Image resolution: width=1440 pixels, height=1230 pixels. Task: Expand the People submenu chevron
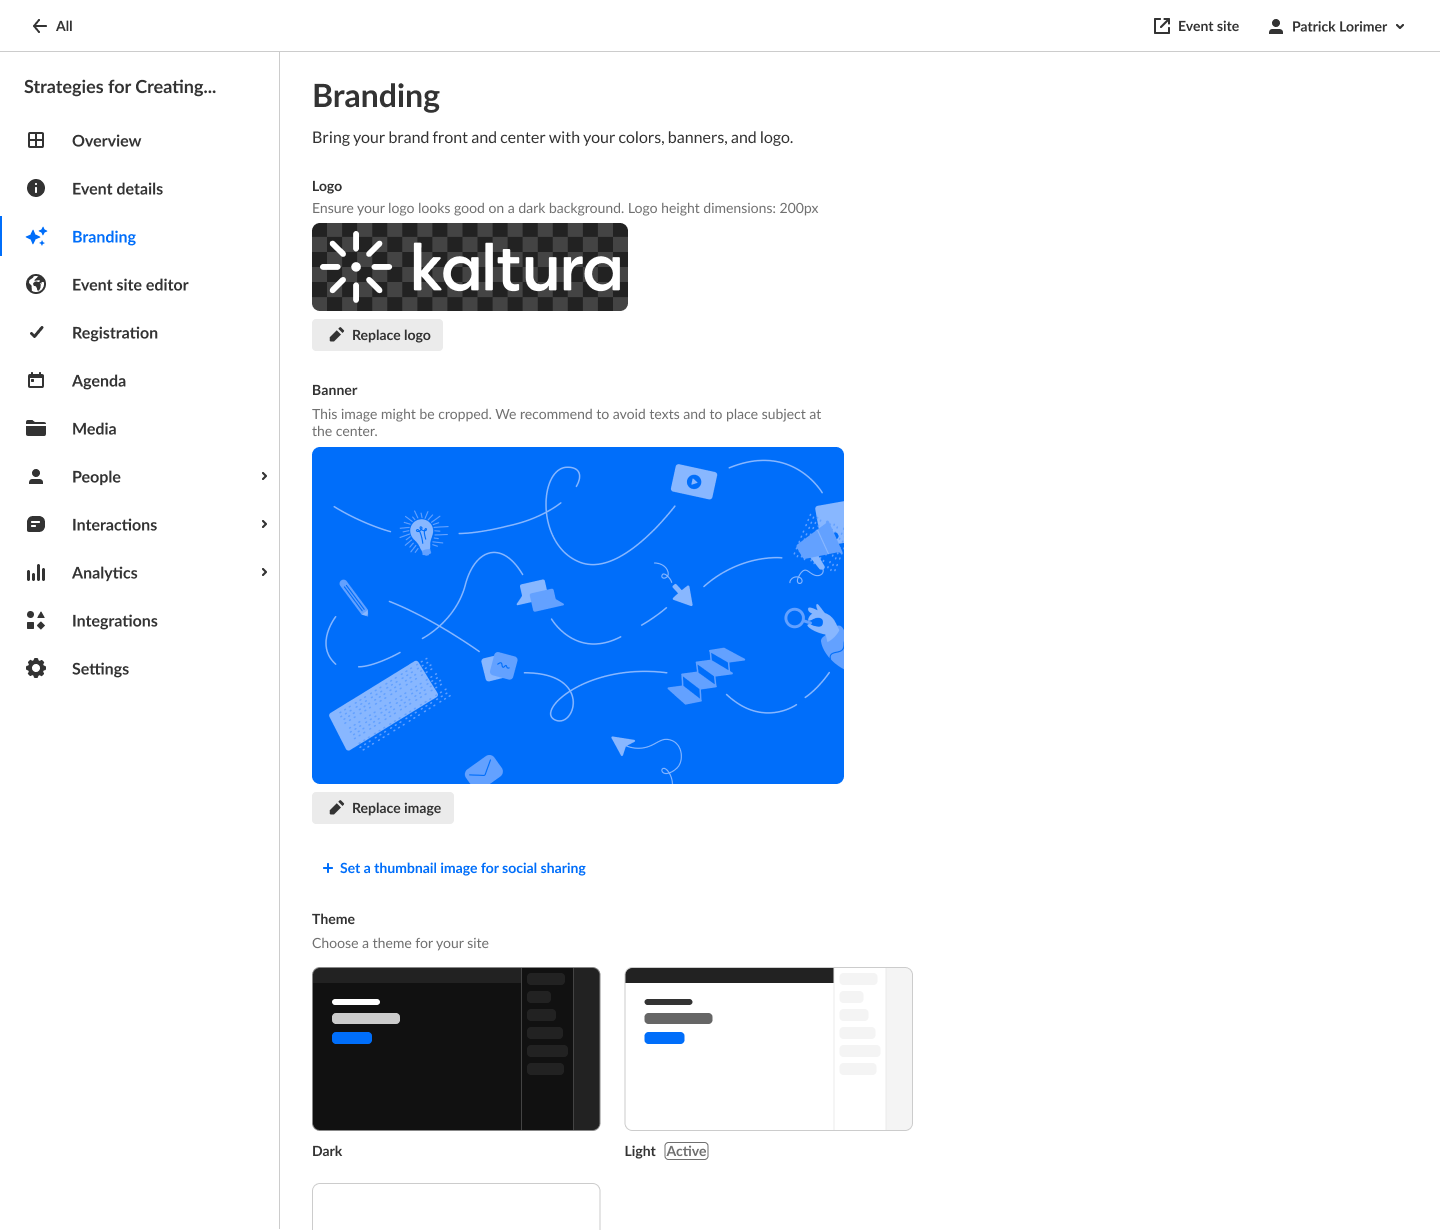[x=264, y=476]
